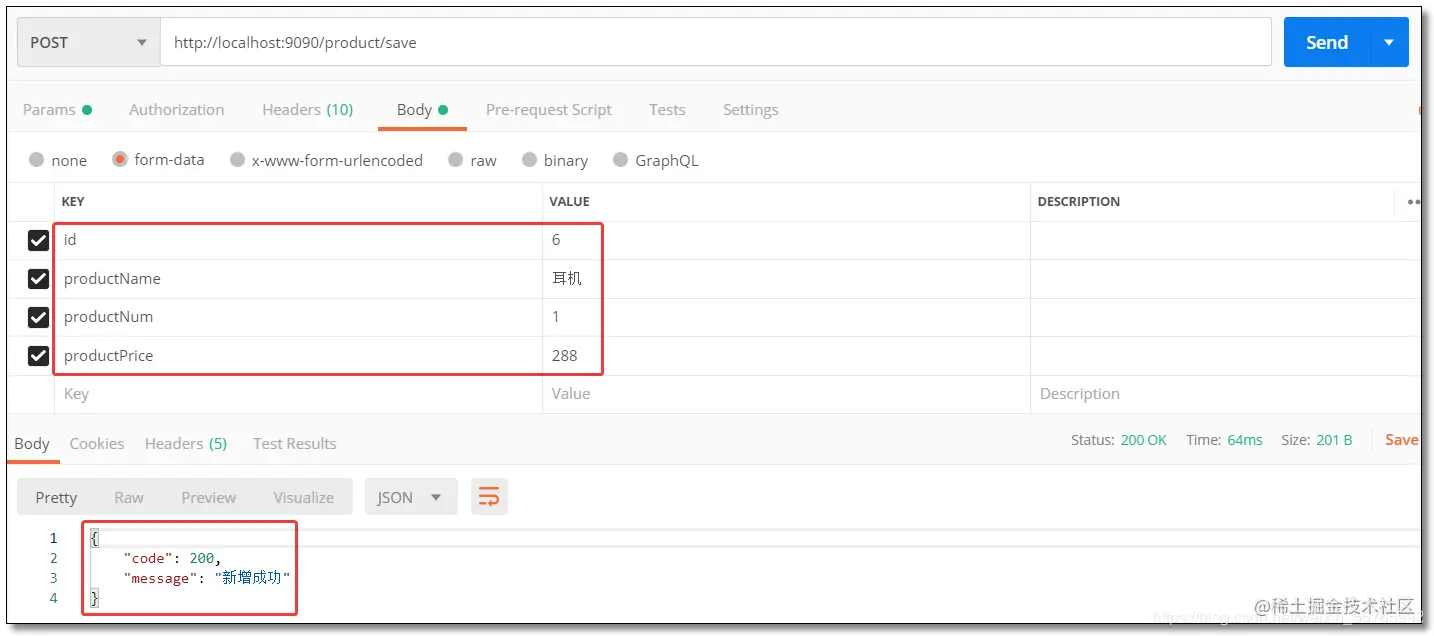Open the Tests tab

(x=667, y=110)
